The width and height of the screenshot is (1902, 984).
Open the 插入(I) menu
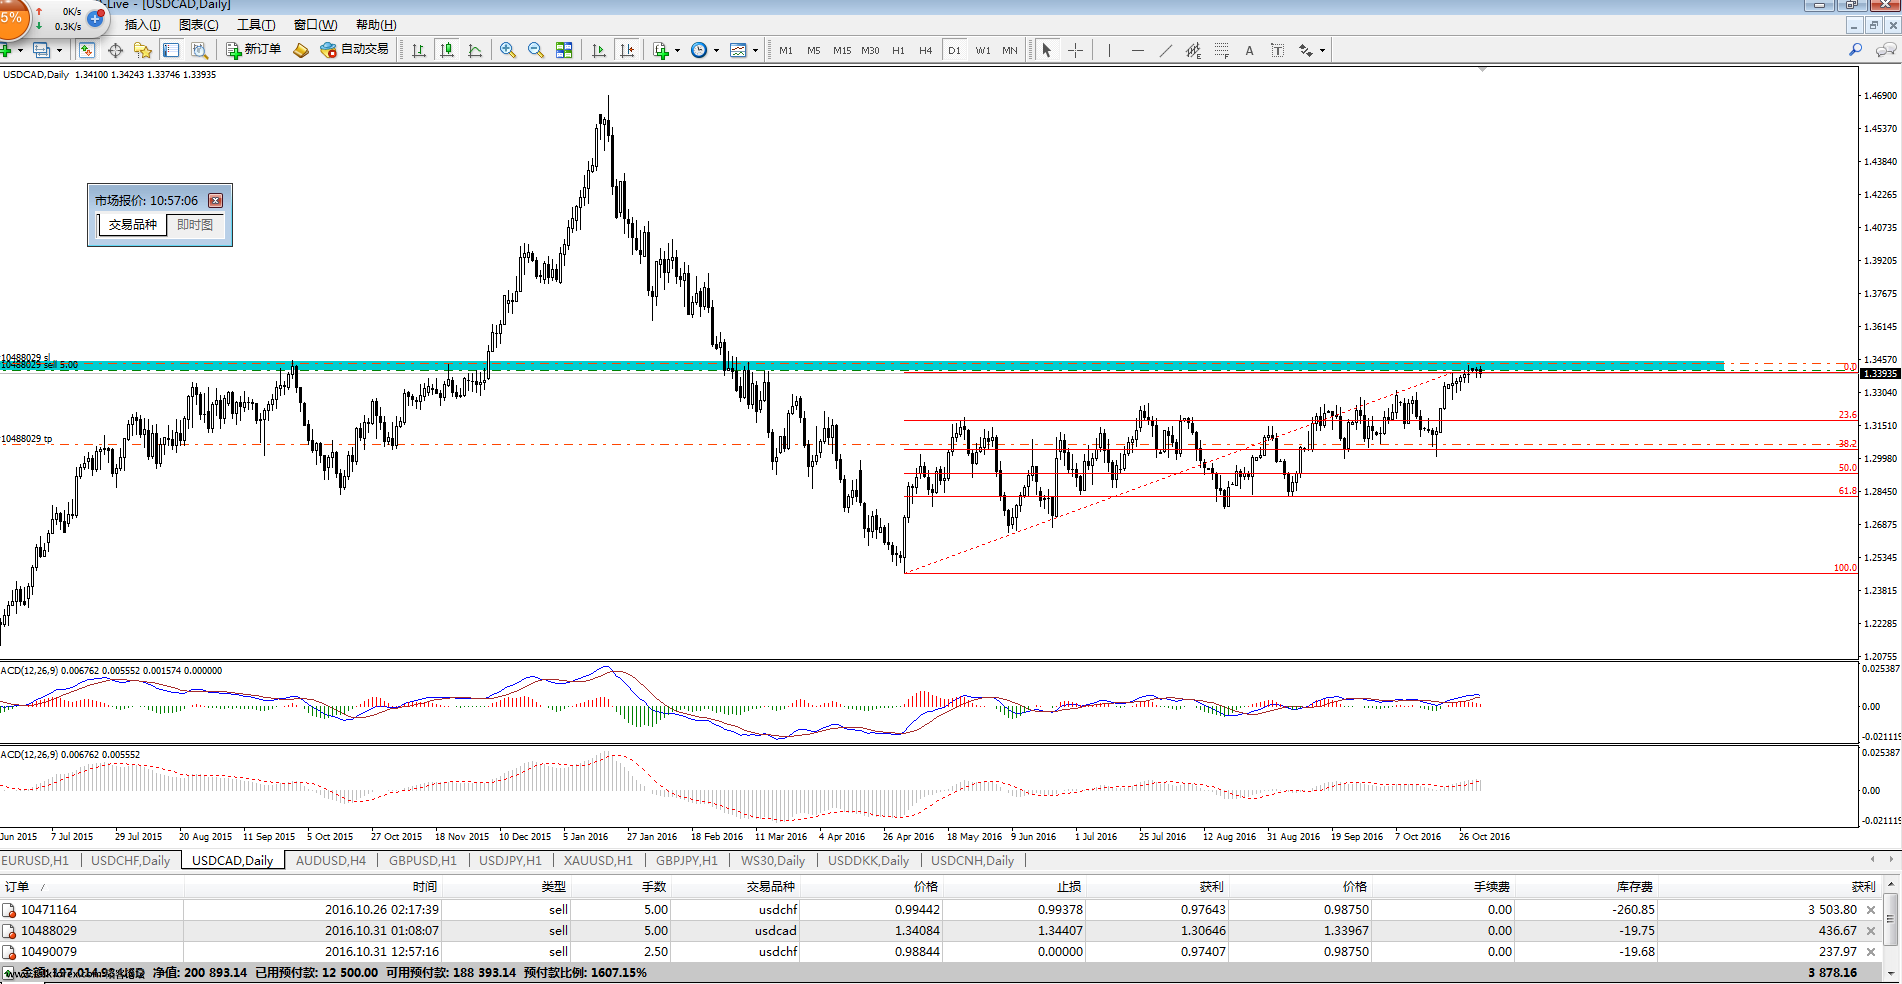[142, 25]
